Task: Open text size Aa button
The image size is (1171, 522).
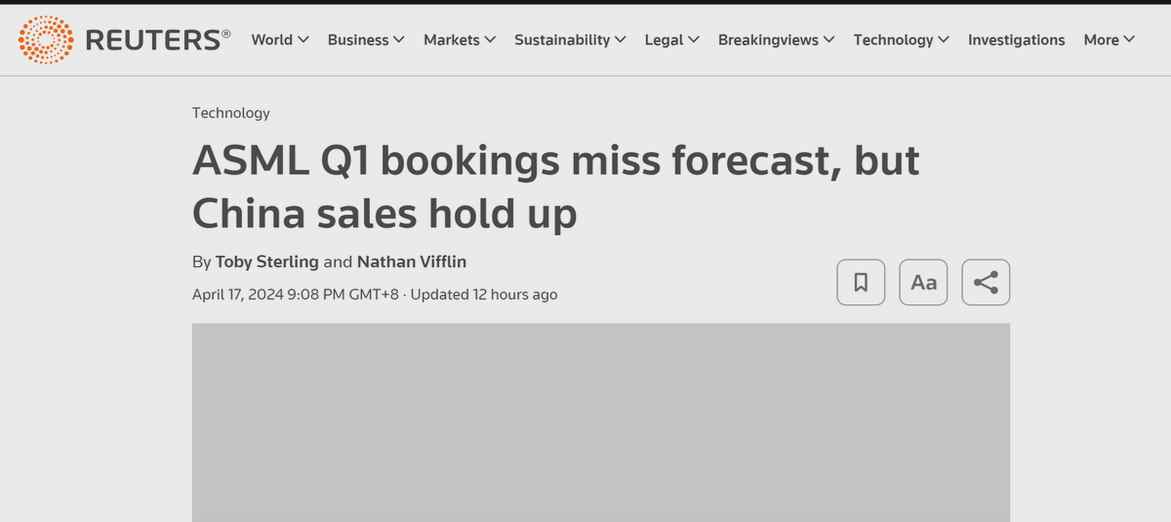Action: coord(923,282)
